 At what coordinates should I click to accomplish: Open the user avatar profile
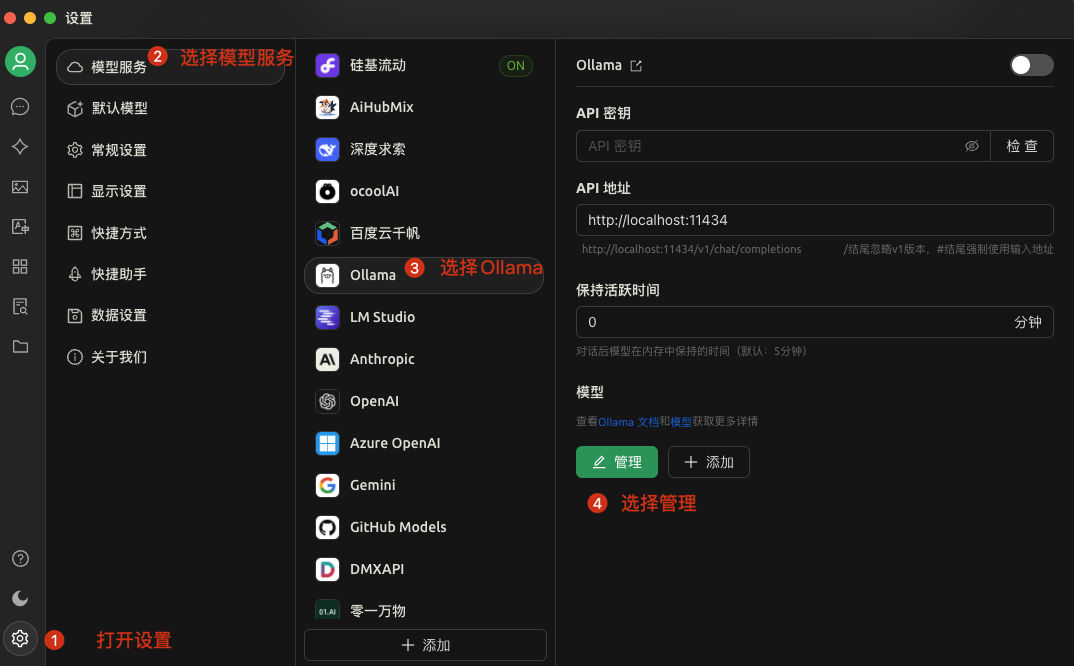coord(21,62)
